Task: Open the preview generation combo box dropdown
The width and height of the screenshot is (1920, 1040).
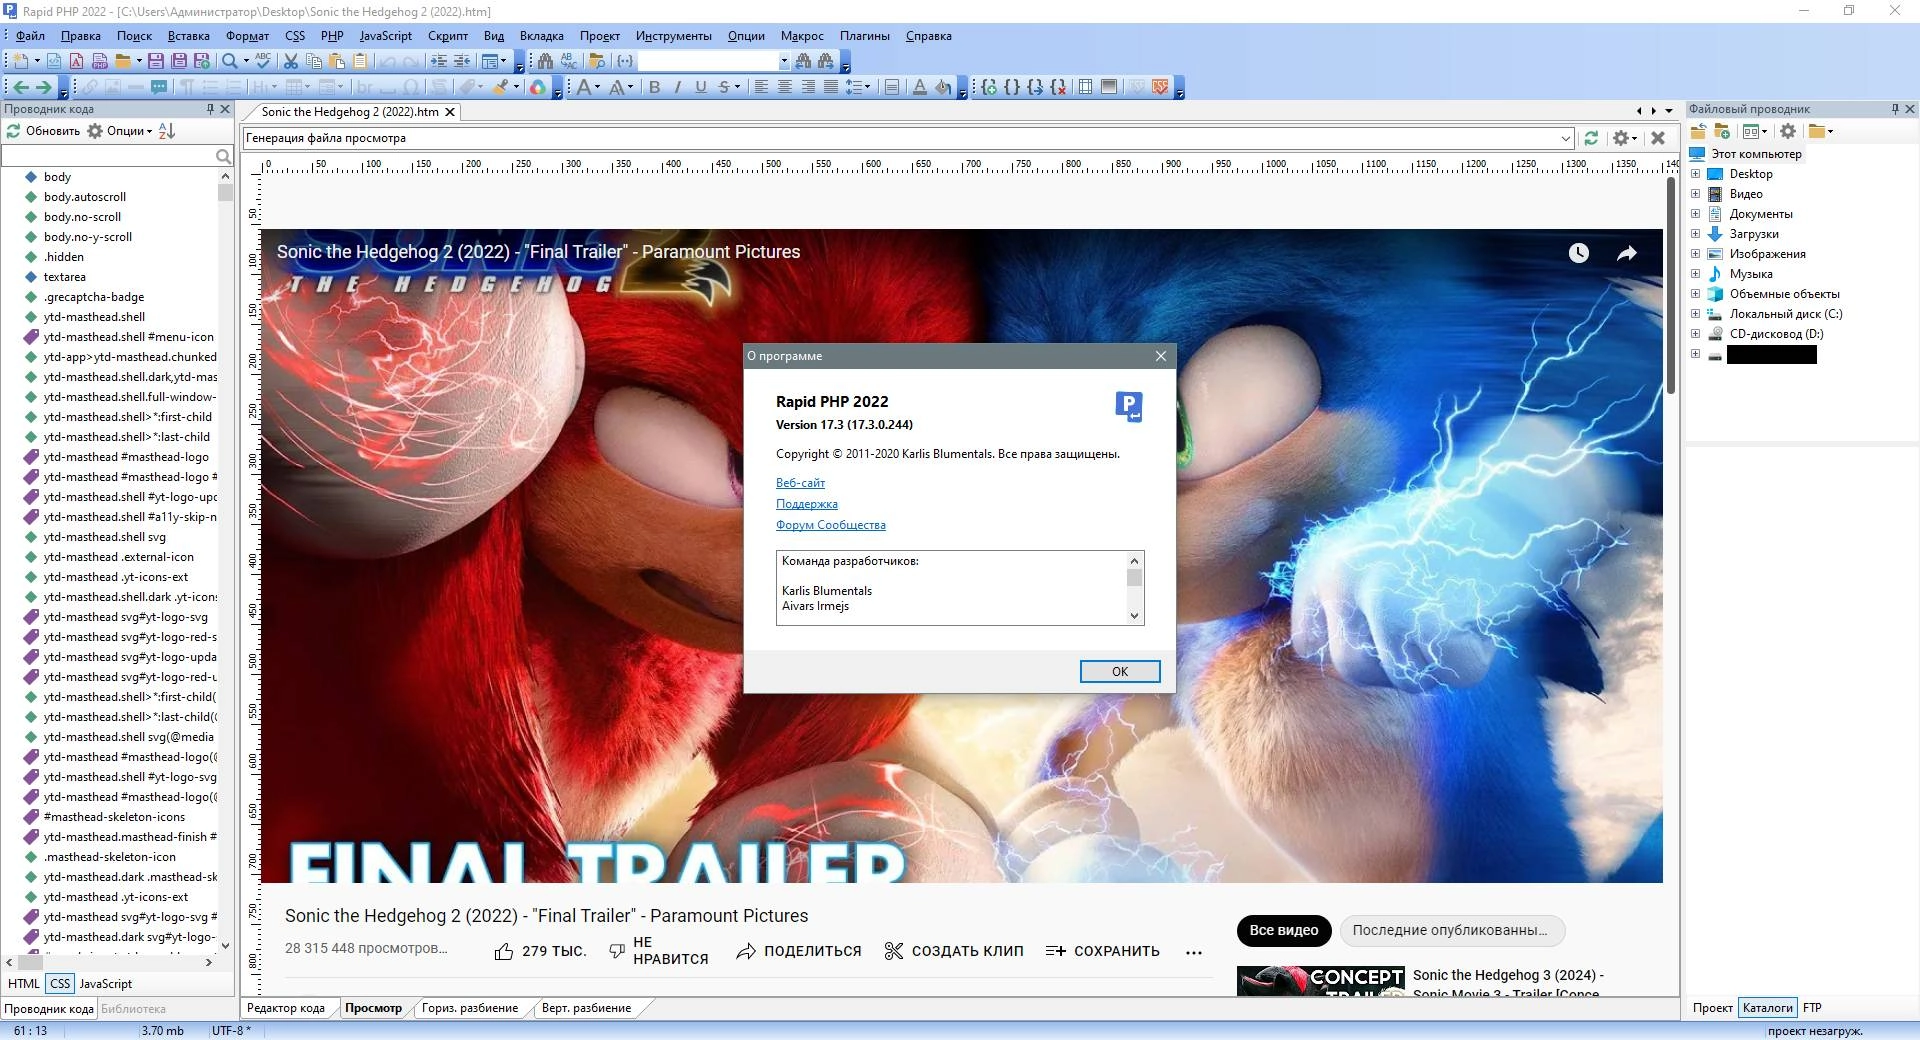Action: 1565,138
